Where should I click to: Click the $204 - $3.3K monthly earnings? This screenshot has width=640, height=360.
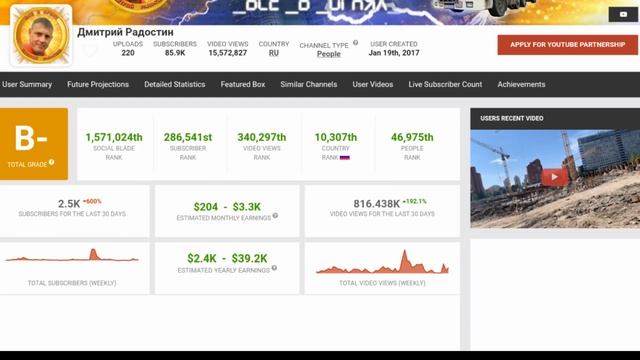227,207
